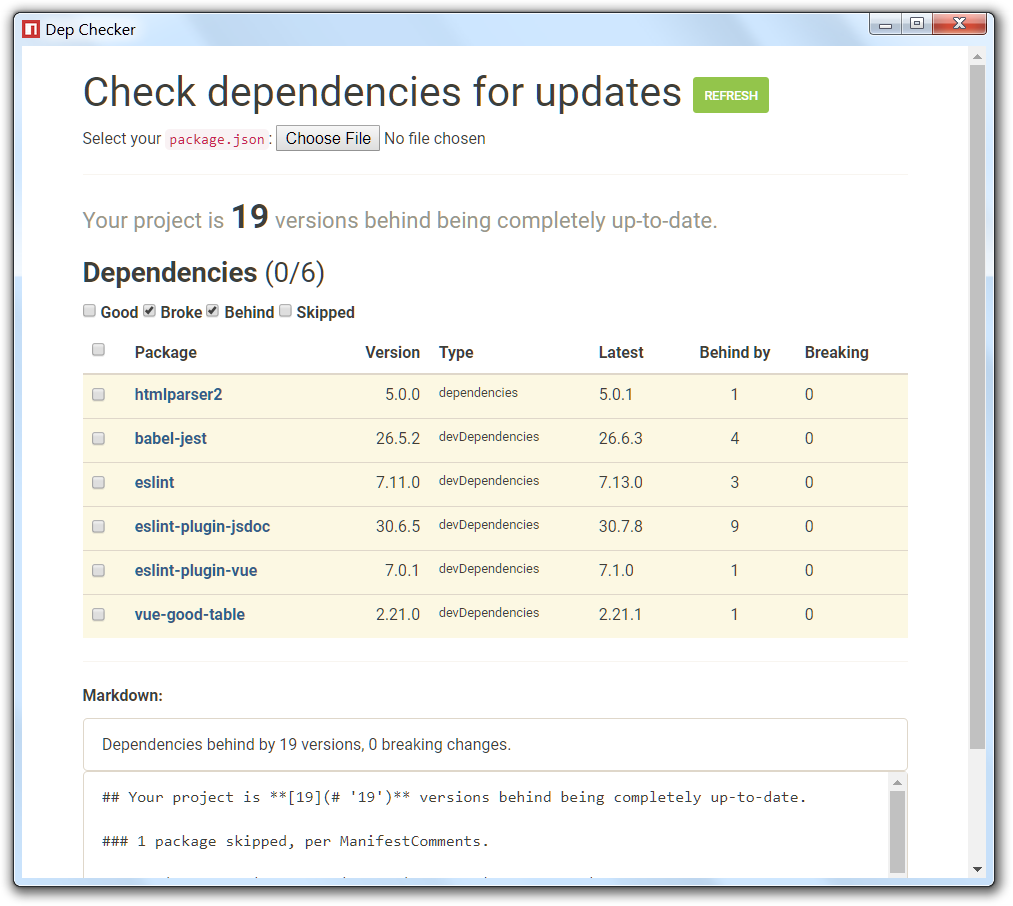Click latest version 30.7.8 cell

tap(620, 526)
